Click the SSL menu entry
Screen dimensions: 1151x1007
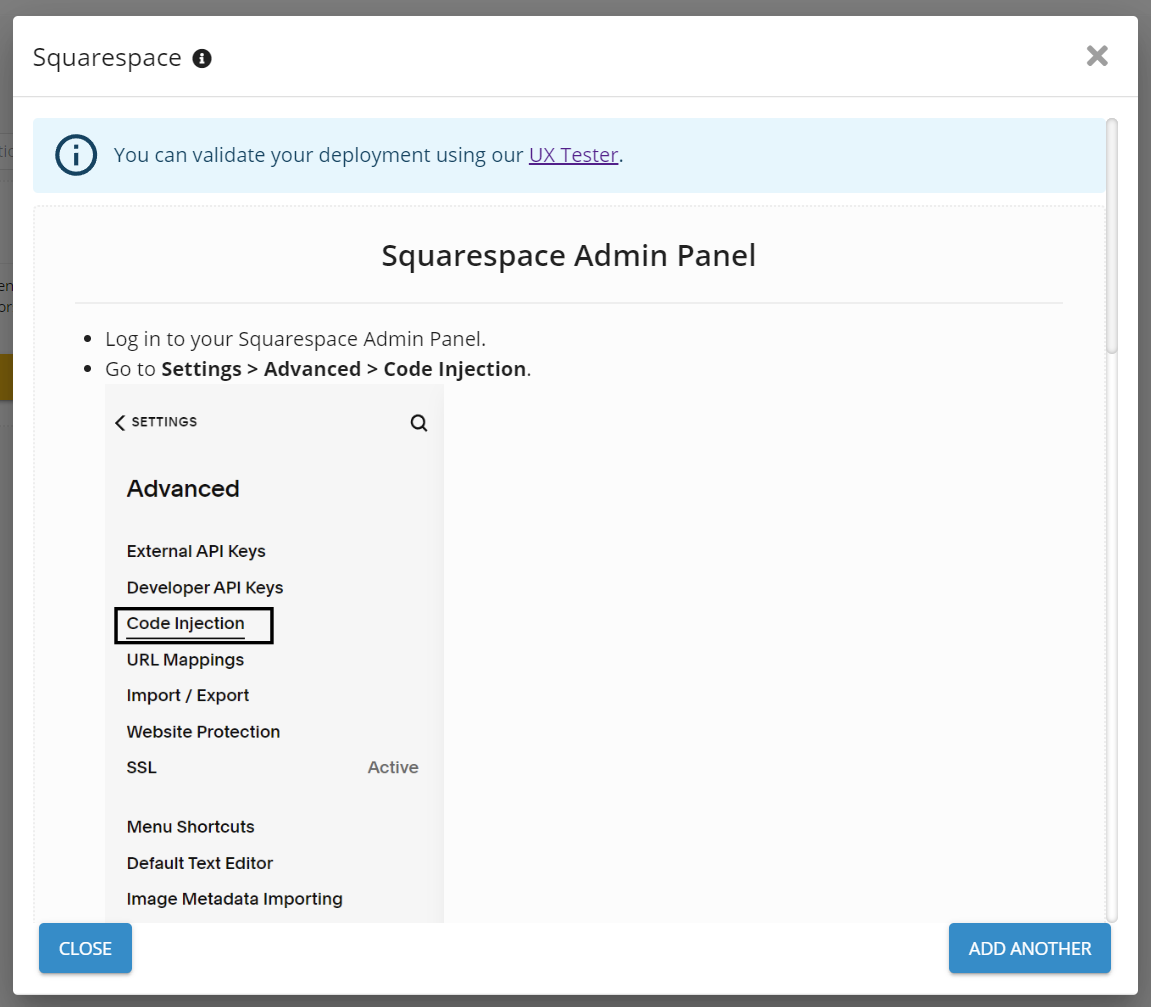(x=142, y=768)
